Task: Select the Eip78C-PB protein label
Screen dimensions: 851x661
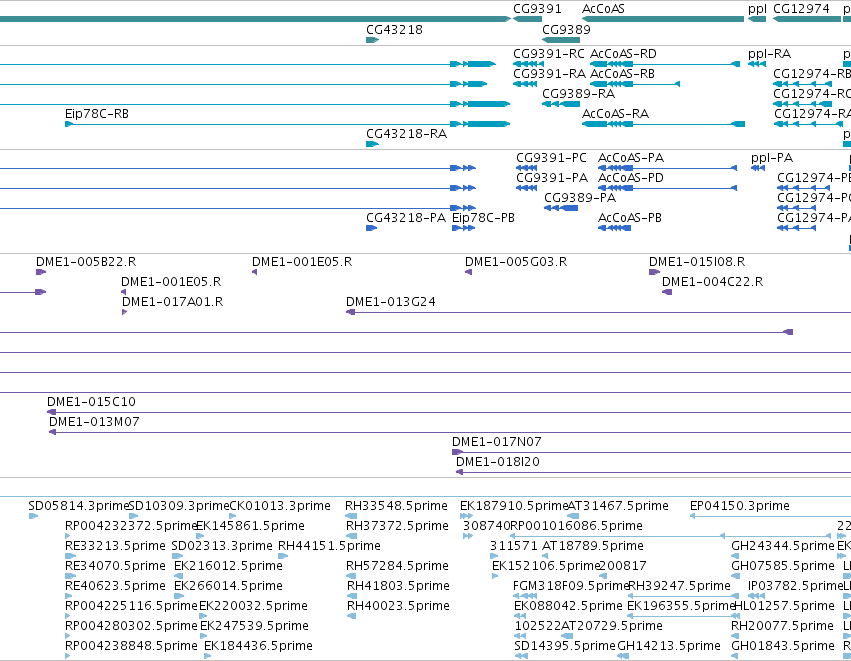Action: click(x=483, y=218)
